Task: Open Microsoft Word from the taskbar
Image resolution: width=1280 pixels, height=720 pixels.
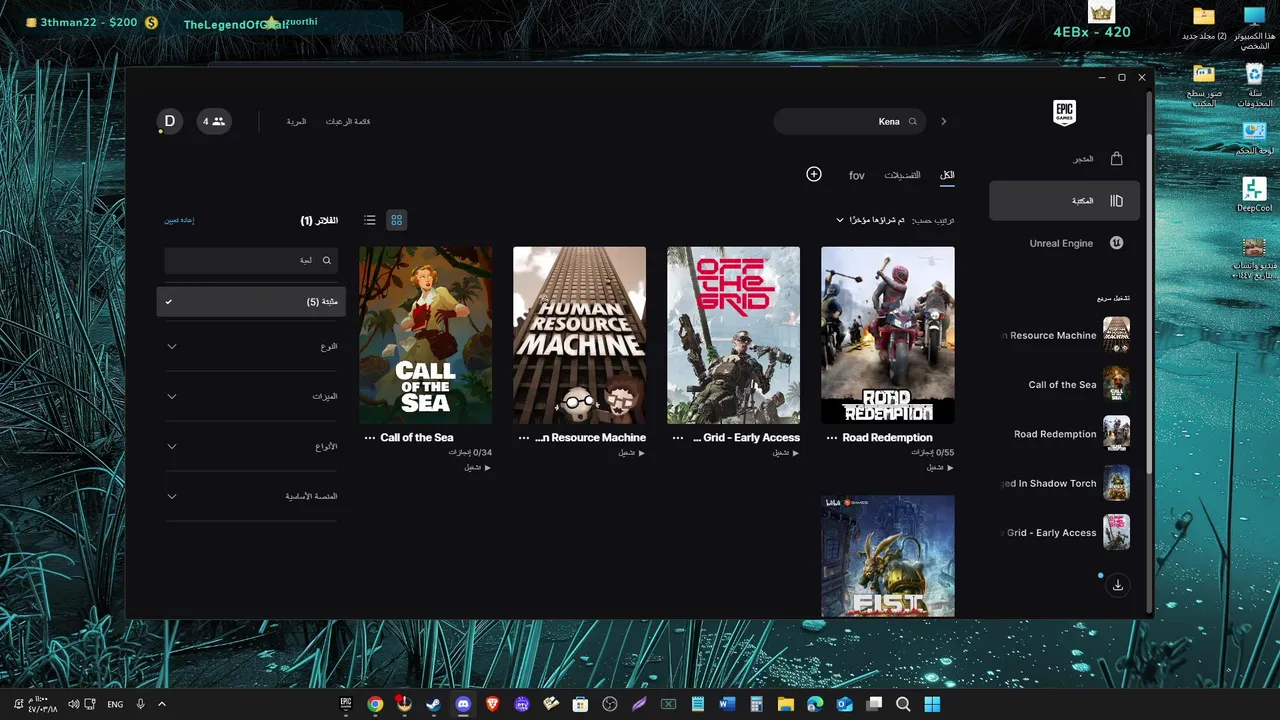Action: click(x=727, y=704)
